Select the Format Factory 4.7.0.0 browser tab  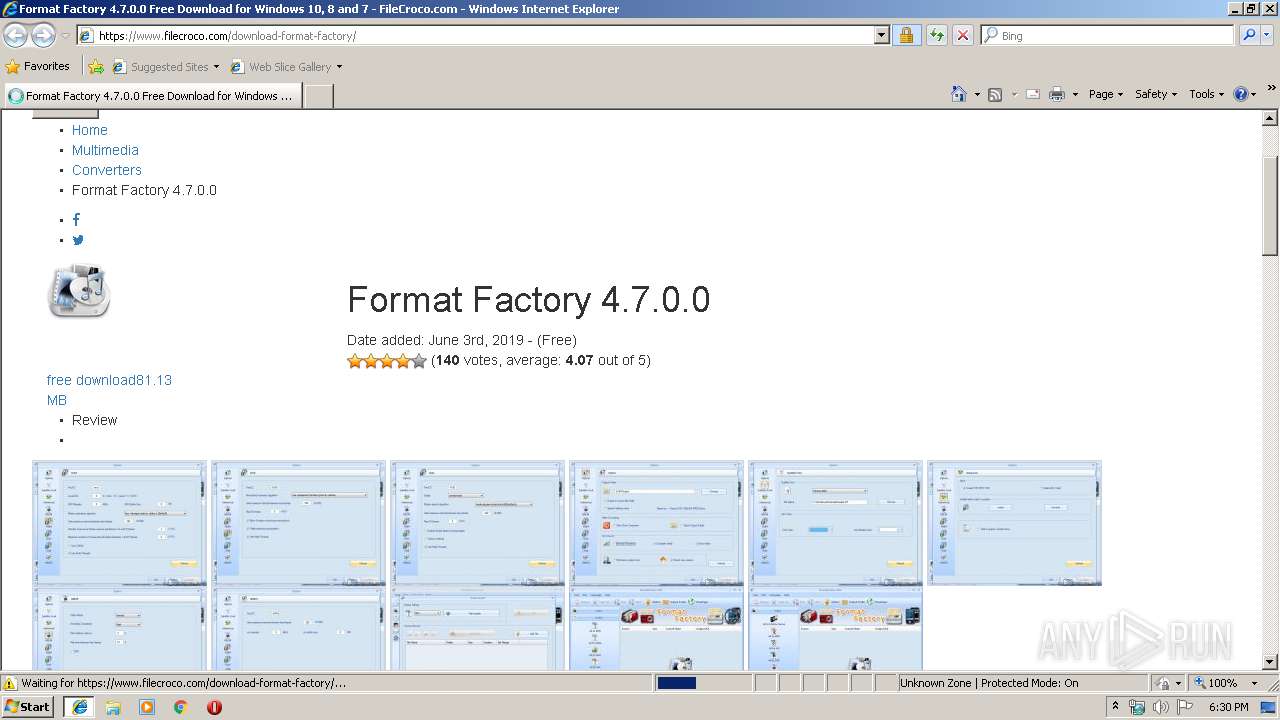[x=151, y=96]
